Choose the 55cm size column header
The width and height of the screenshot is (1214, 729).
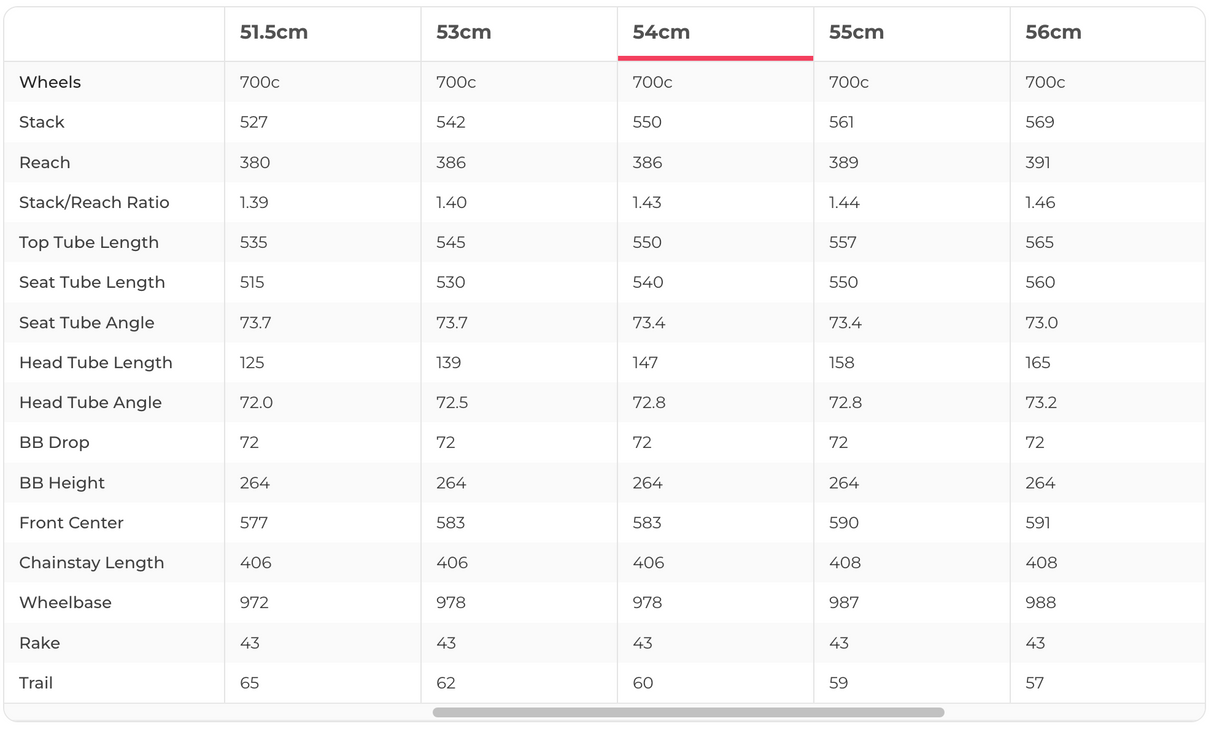tap(856, 32)
